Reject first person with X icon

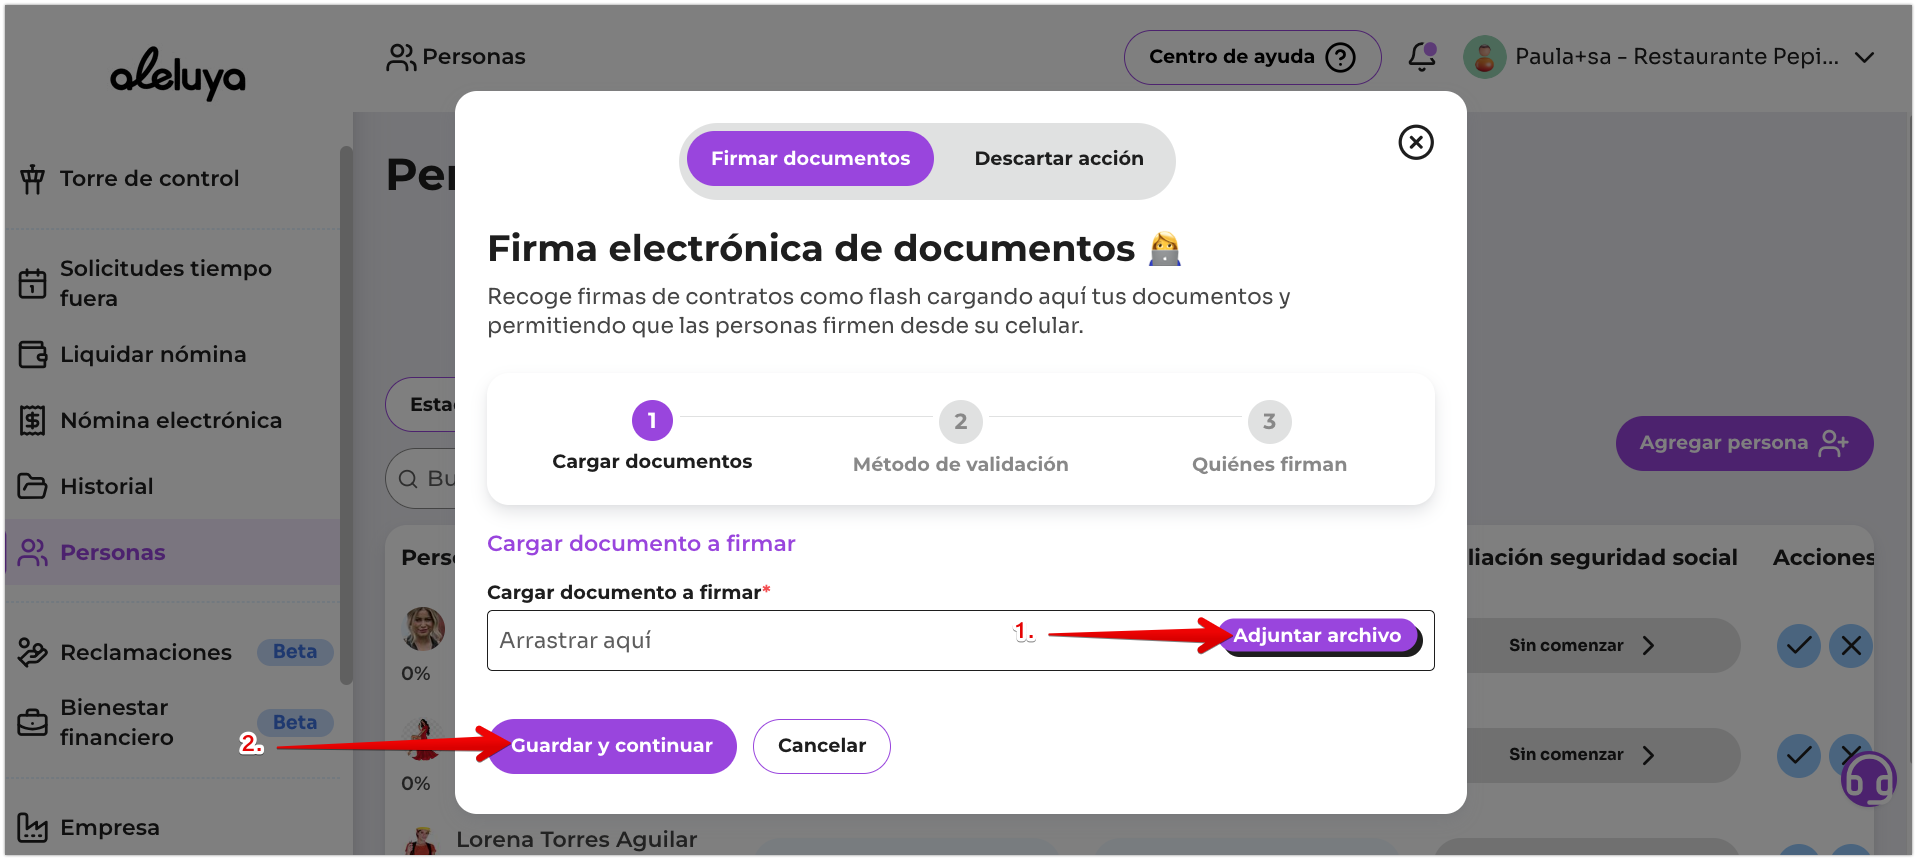click(1850, 646)
